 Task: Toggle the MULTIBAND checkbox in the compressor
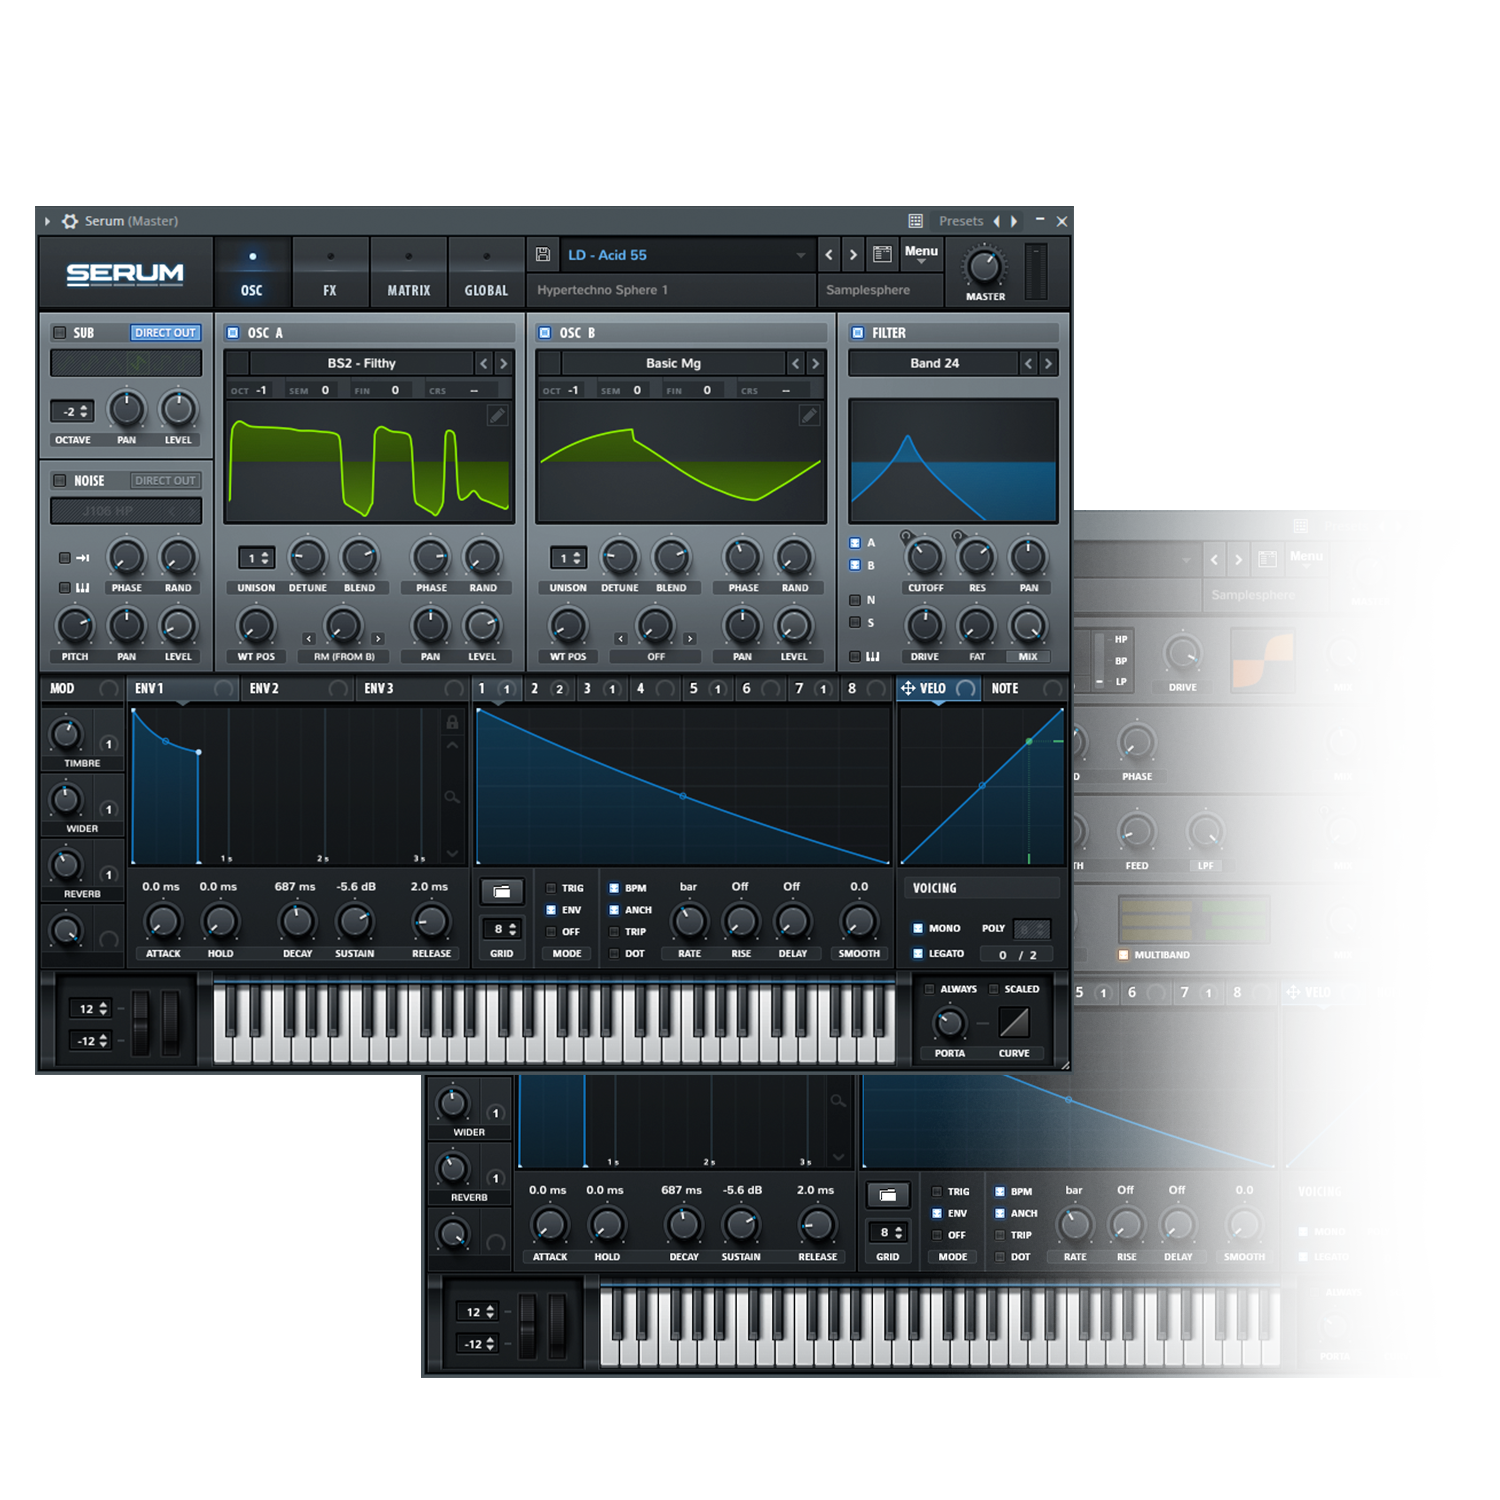[x=1123, y=955]
